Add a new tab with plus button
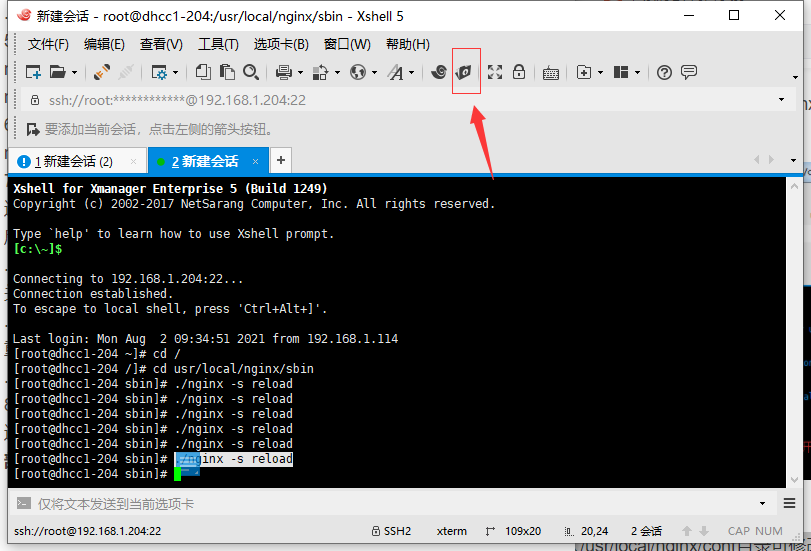Image resolution: width=811 pixels, height=551 pixels. point(280,160)
